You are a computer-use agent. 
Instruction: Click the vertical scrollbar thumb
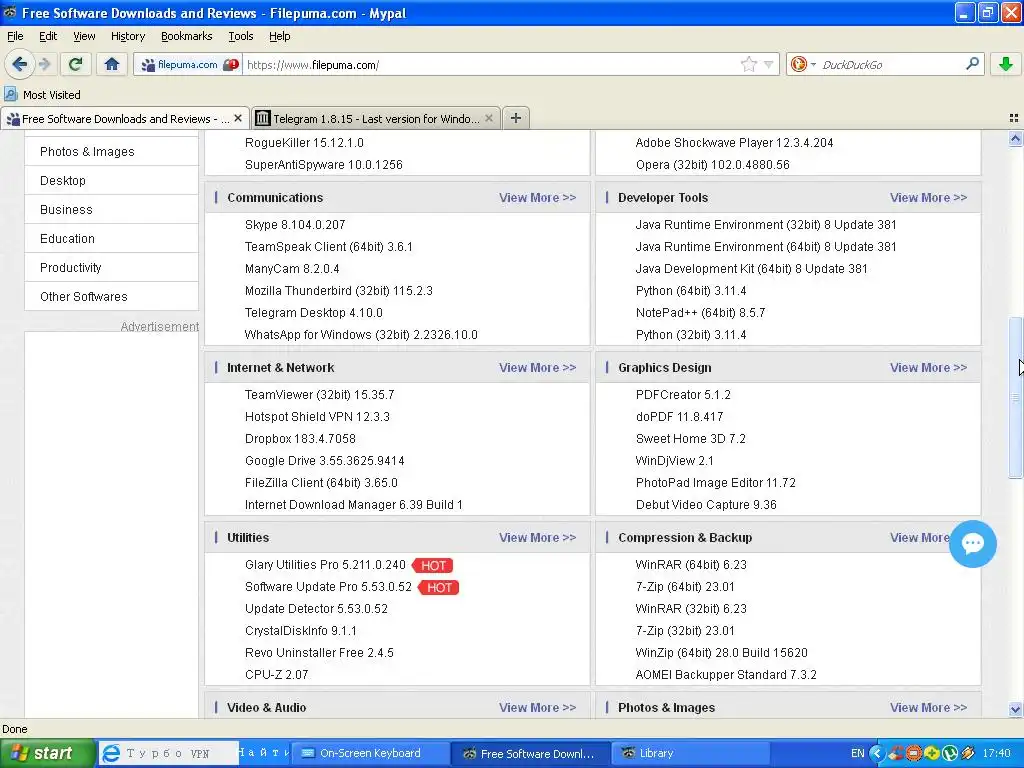pyautogui.click(x=1015, y=397)
